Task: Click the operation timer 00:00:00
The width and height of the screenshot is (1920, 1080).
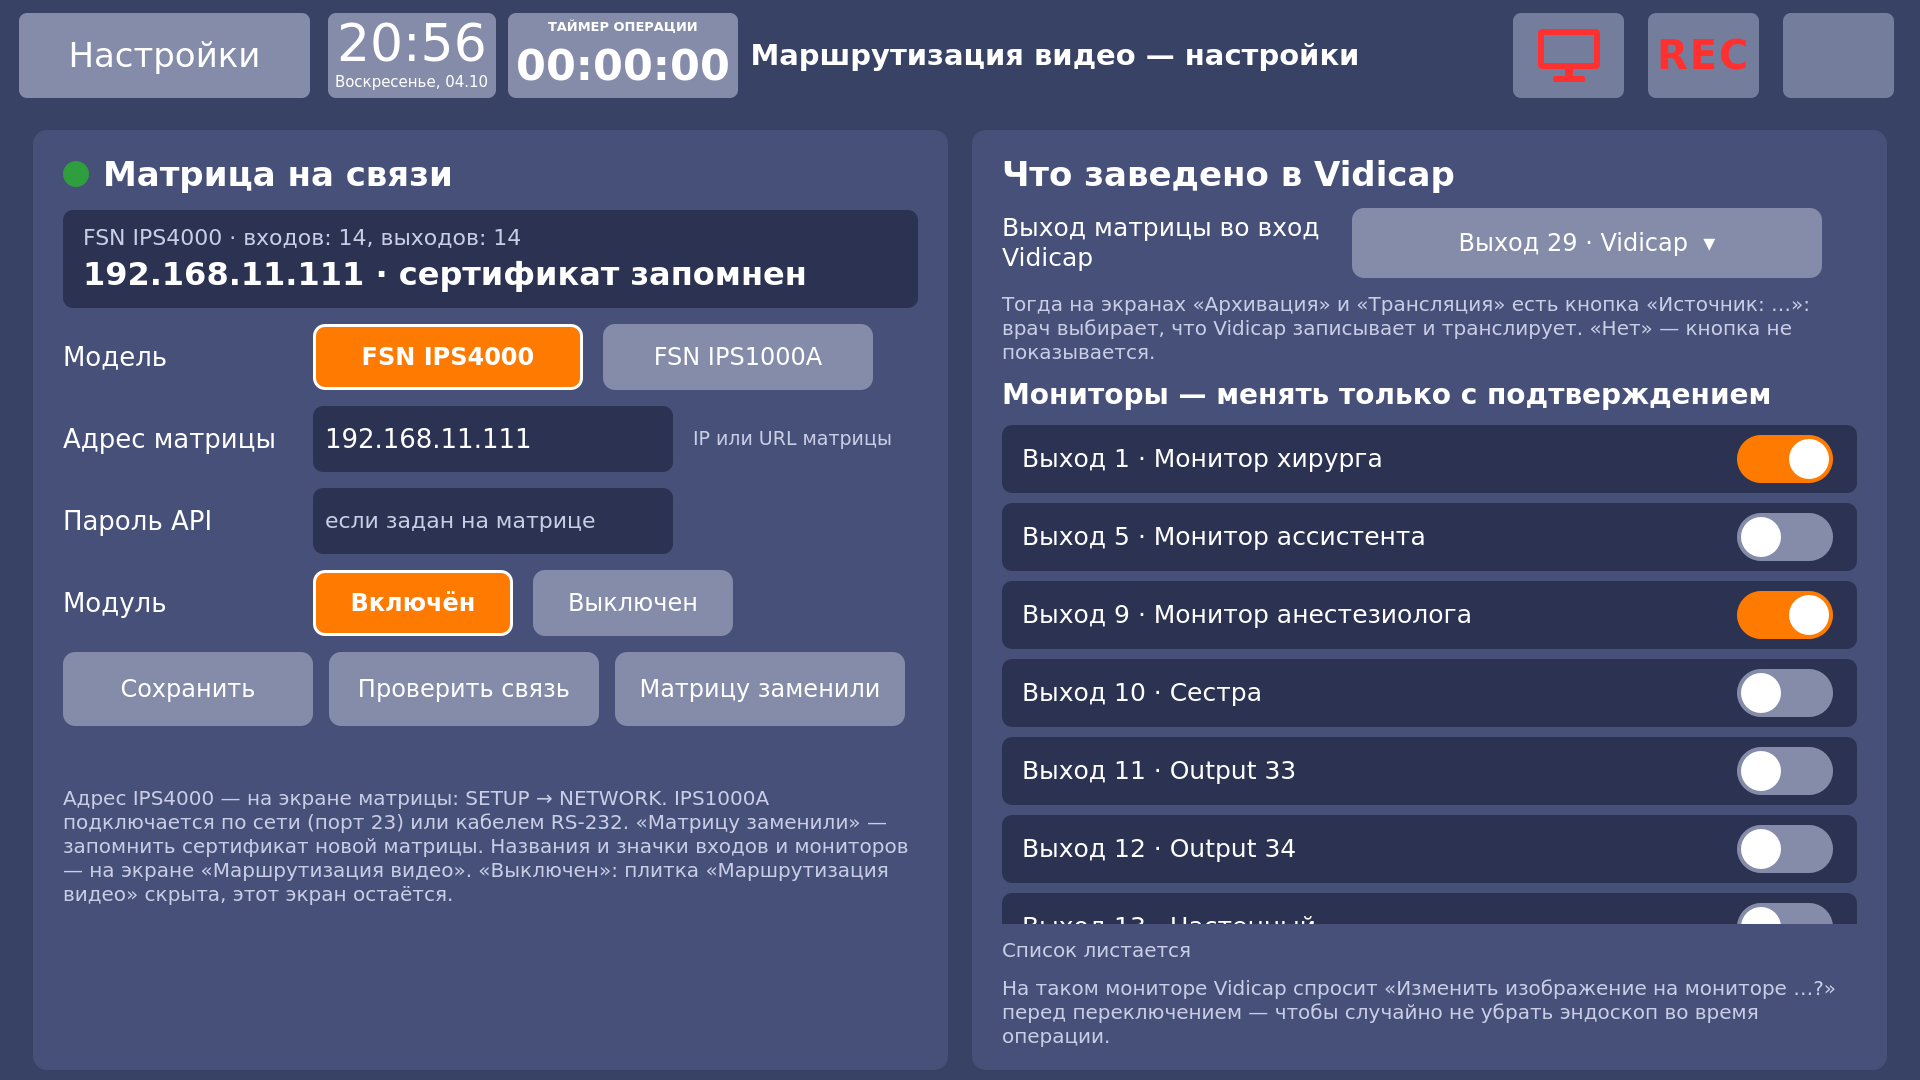Action: pos(623,55)
